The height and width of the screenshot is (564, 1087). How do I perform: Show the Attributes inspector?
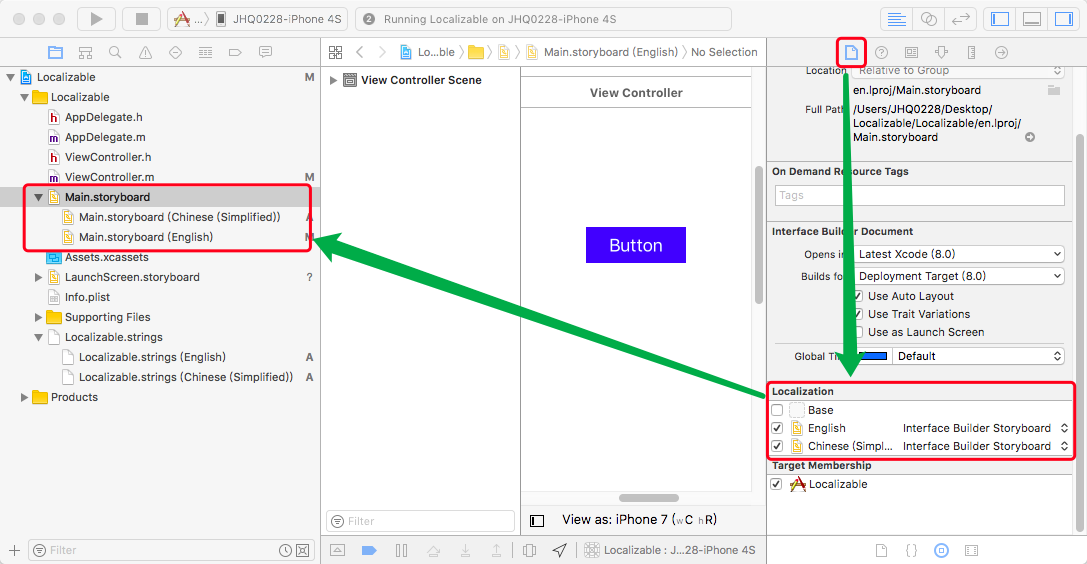click(941, 52)
